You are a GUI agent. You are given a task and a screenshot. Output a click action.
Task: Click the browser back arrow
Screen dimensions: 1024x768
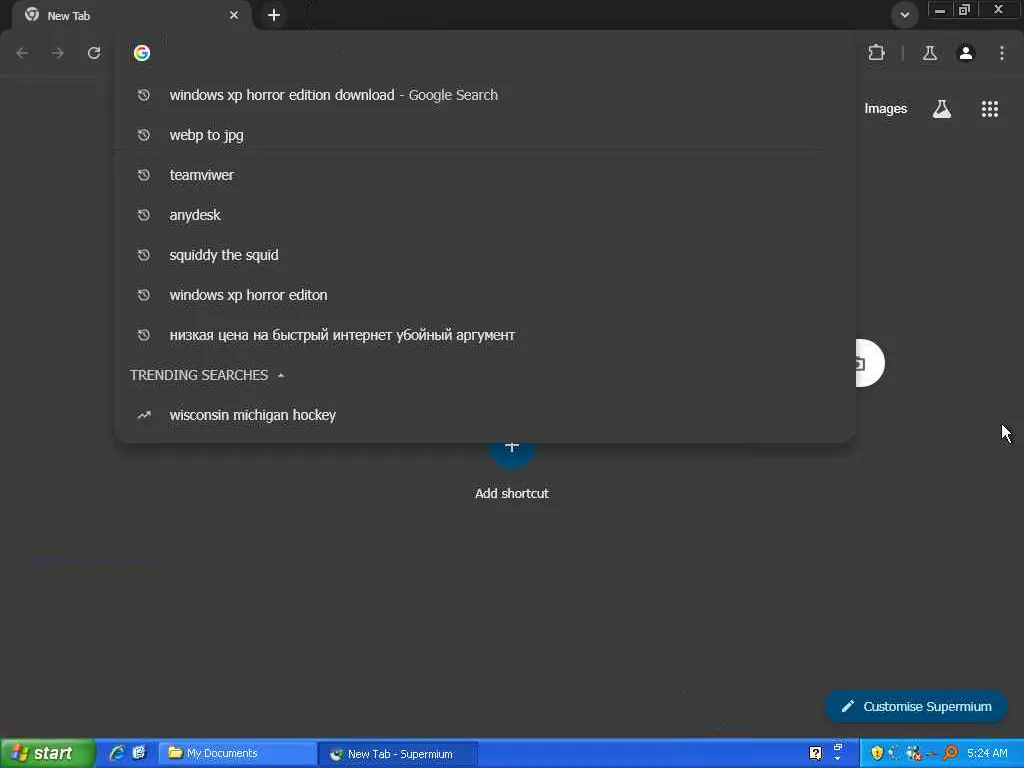pyautogui.click(x=22, y=53)
